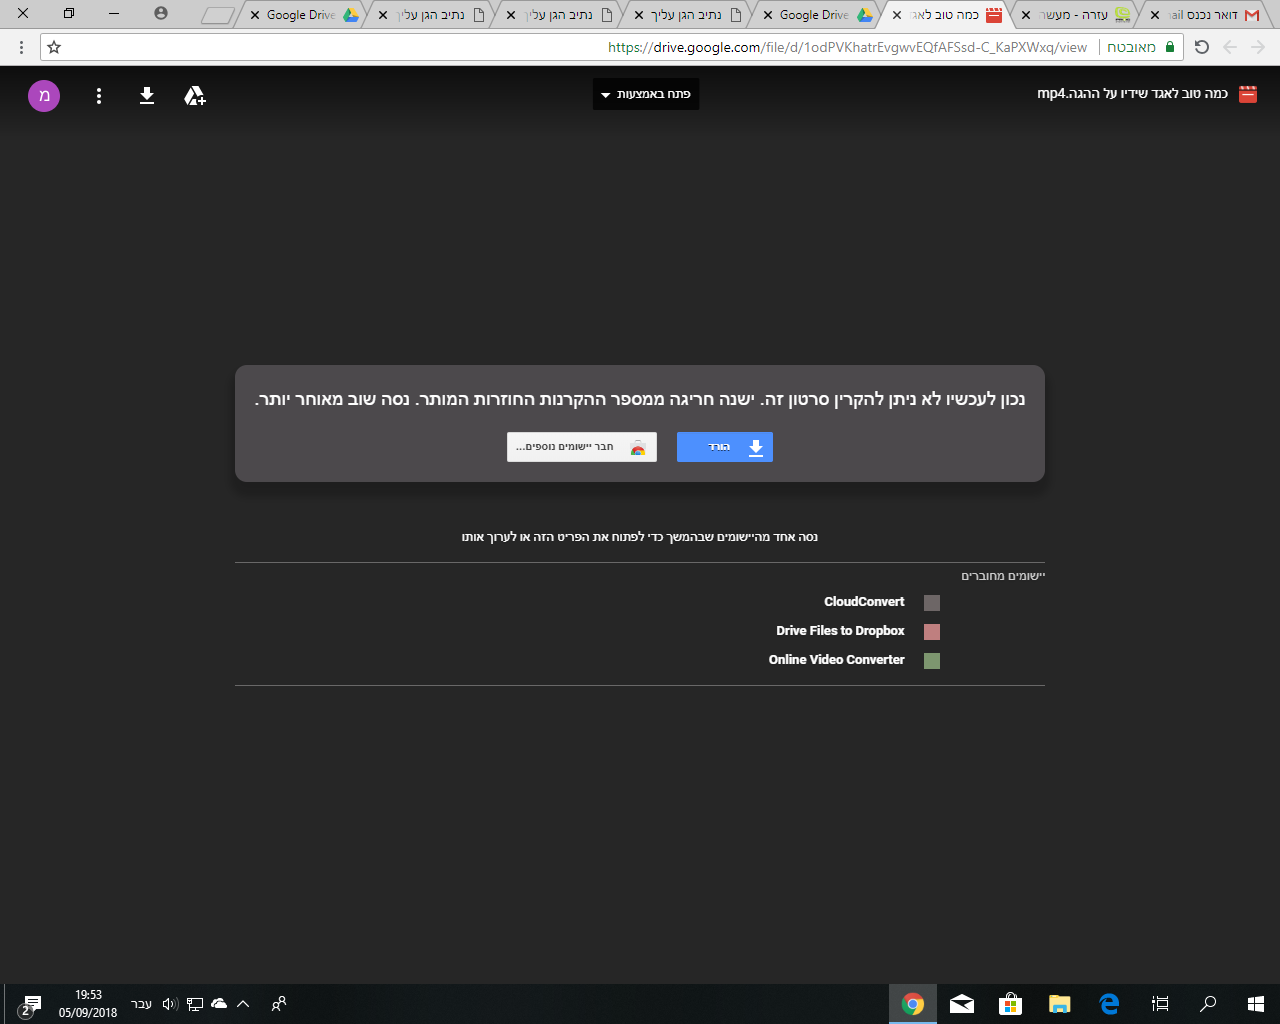Screen dimensions: 1280x1024
Task: Open the Mail app from the taskbar
Action: point(962,1004)
